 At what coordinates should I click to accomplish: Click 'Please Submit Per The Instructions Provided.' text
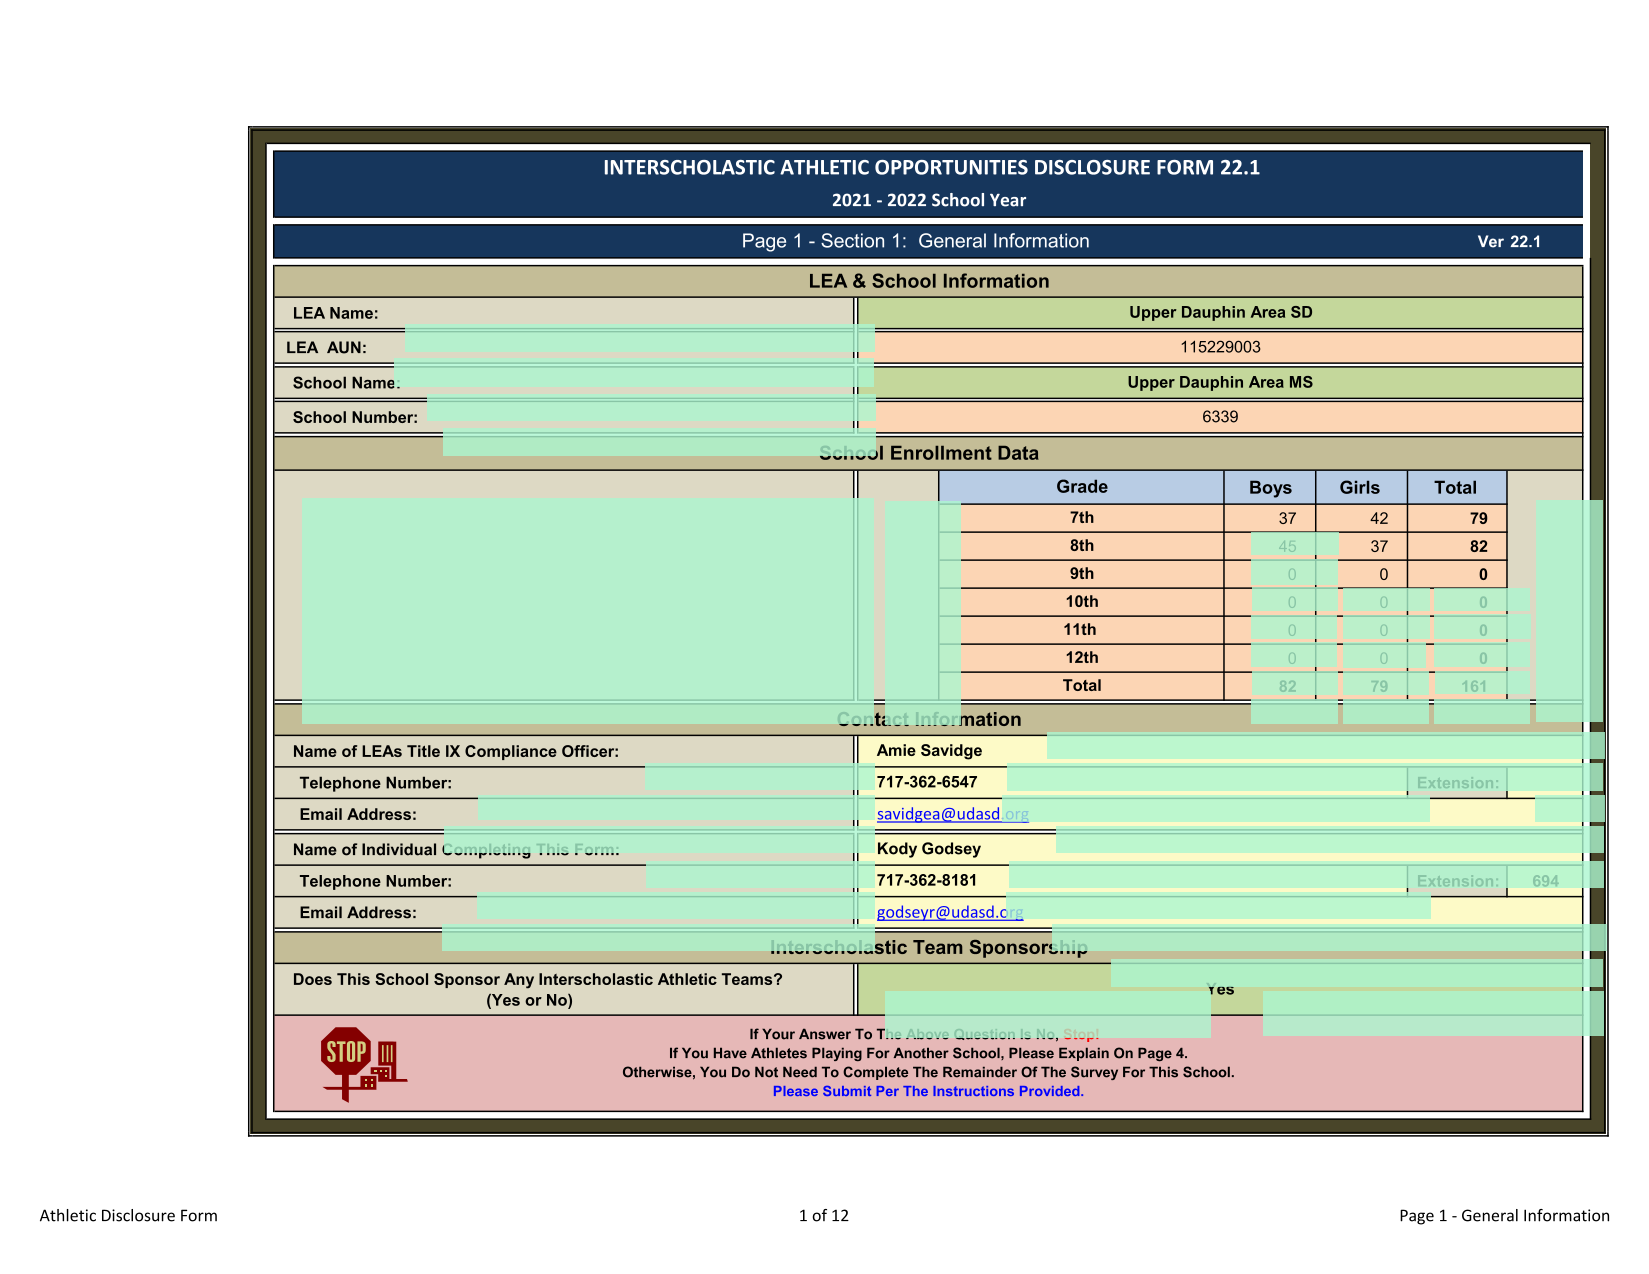pyautogui.click(x=928, y=1091)
